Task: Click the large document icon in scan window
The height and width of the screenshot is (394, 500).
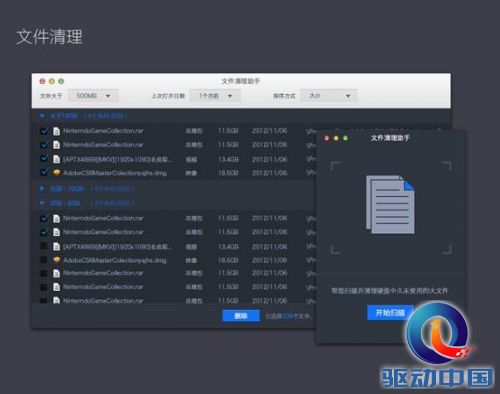Action: click(390, 204)
